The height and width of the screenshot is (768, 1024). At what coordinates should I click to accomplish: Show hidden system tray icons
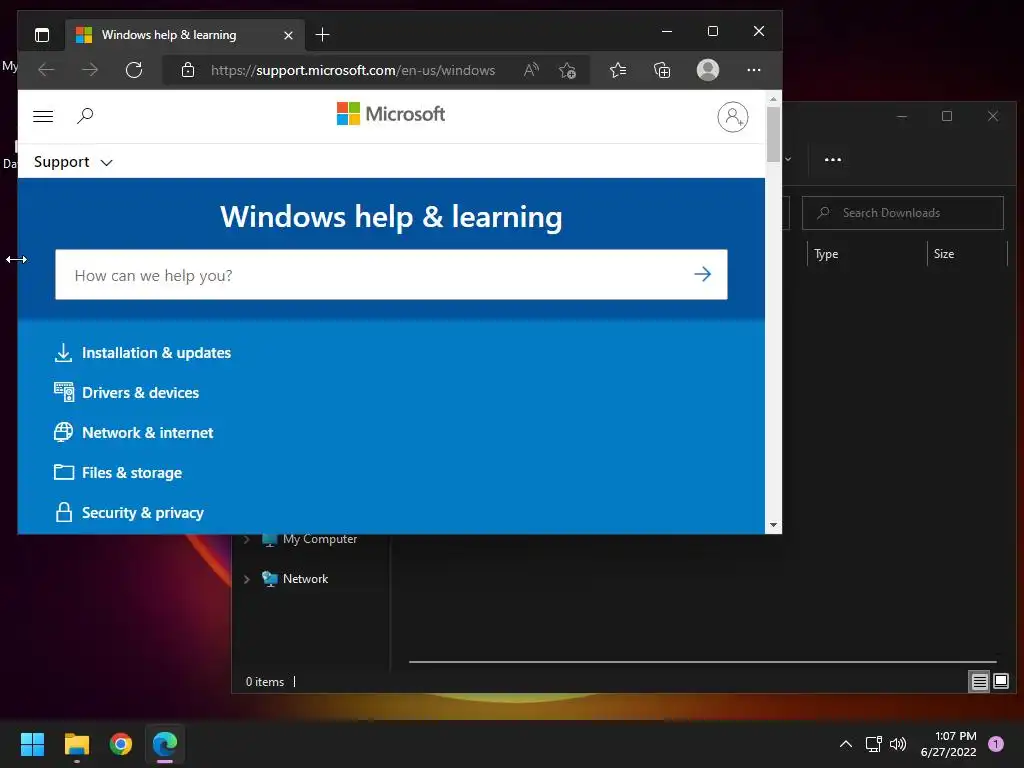click(846, 744)
